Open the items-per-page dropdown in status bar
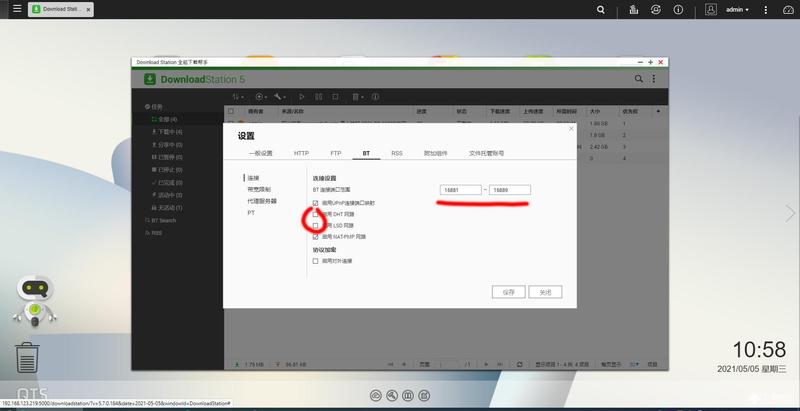This screenshot has height=411, width=800. coord(634,365)
